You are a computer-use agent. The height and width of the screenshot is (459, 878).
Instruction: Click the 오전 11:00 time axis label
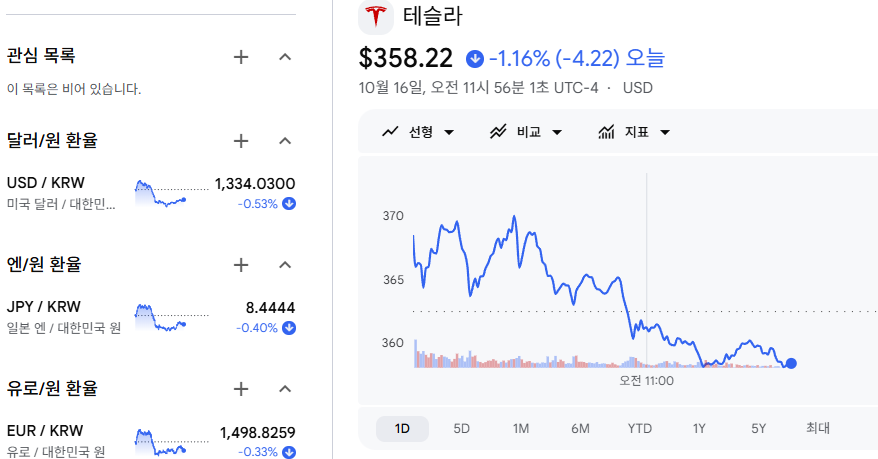coord(646,381)
